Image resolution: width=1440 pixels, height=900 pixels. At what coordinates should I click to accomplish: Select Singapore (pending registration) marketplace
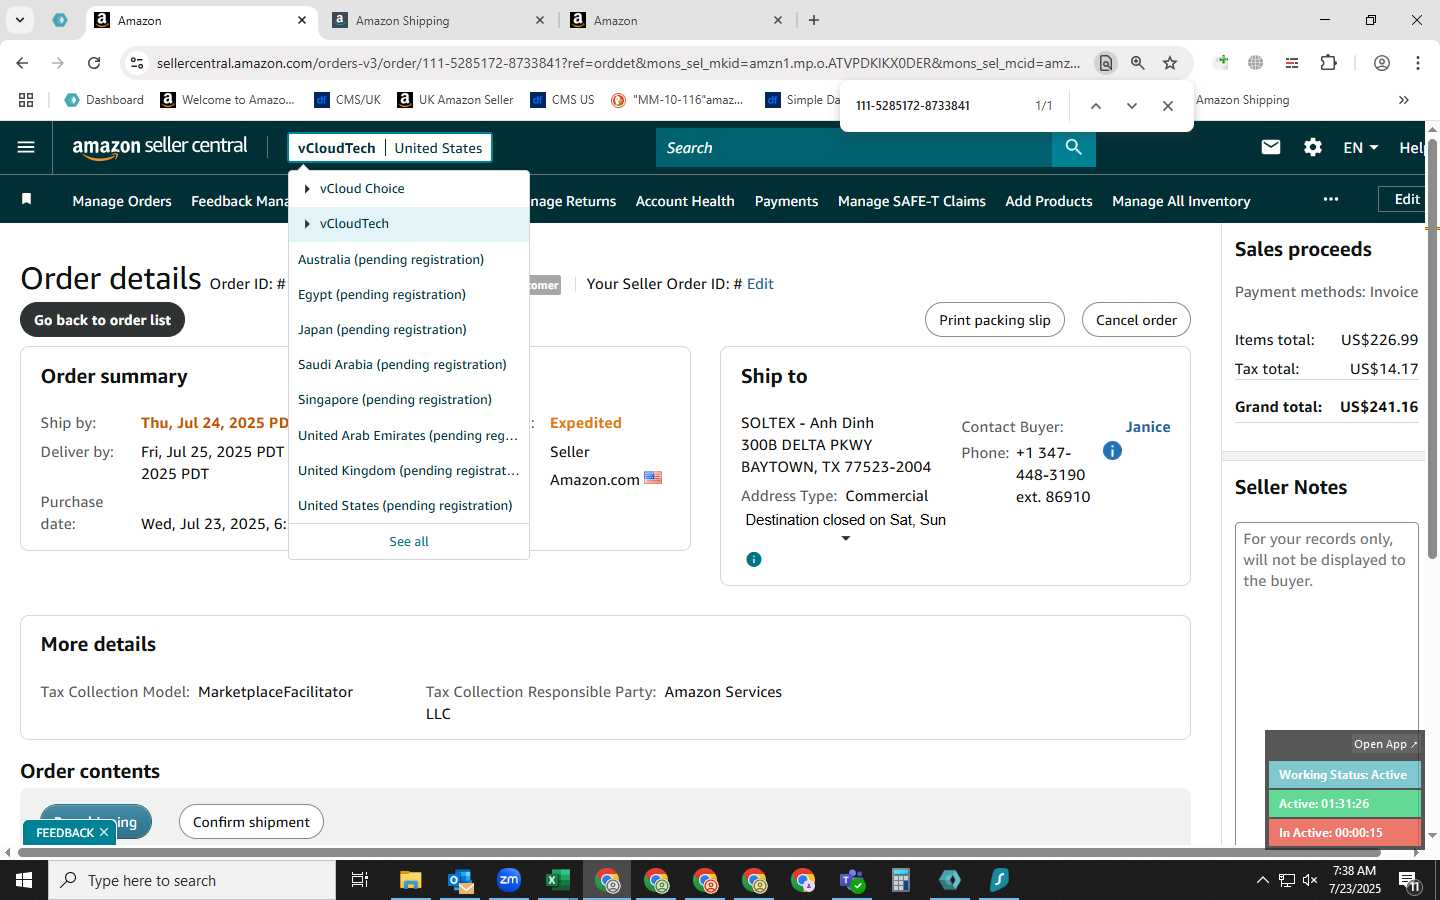[395, 399]
